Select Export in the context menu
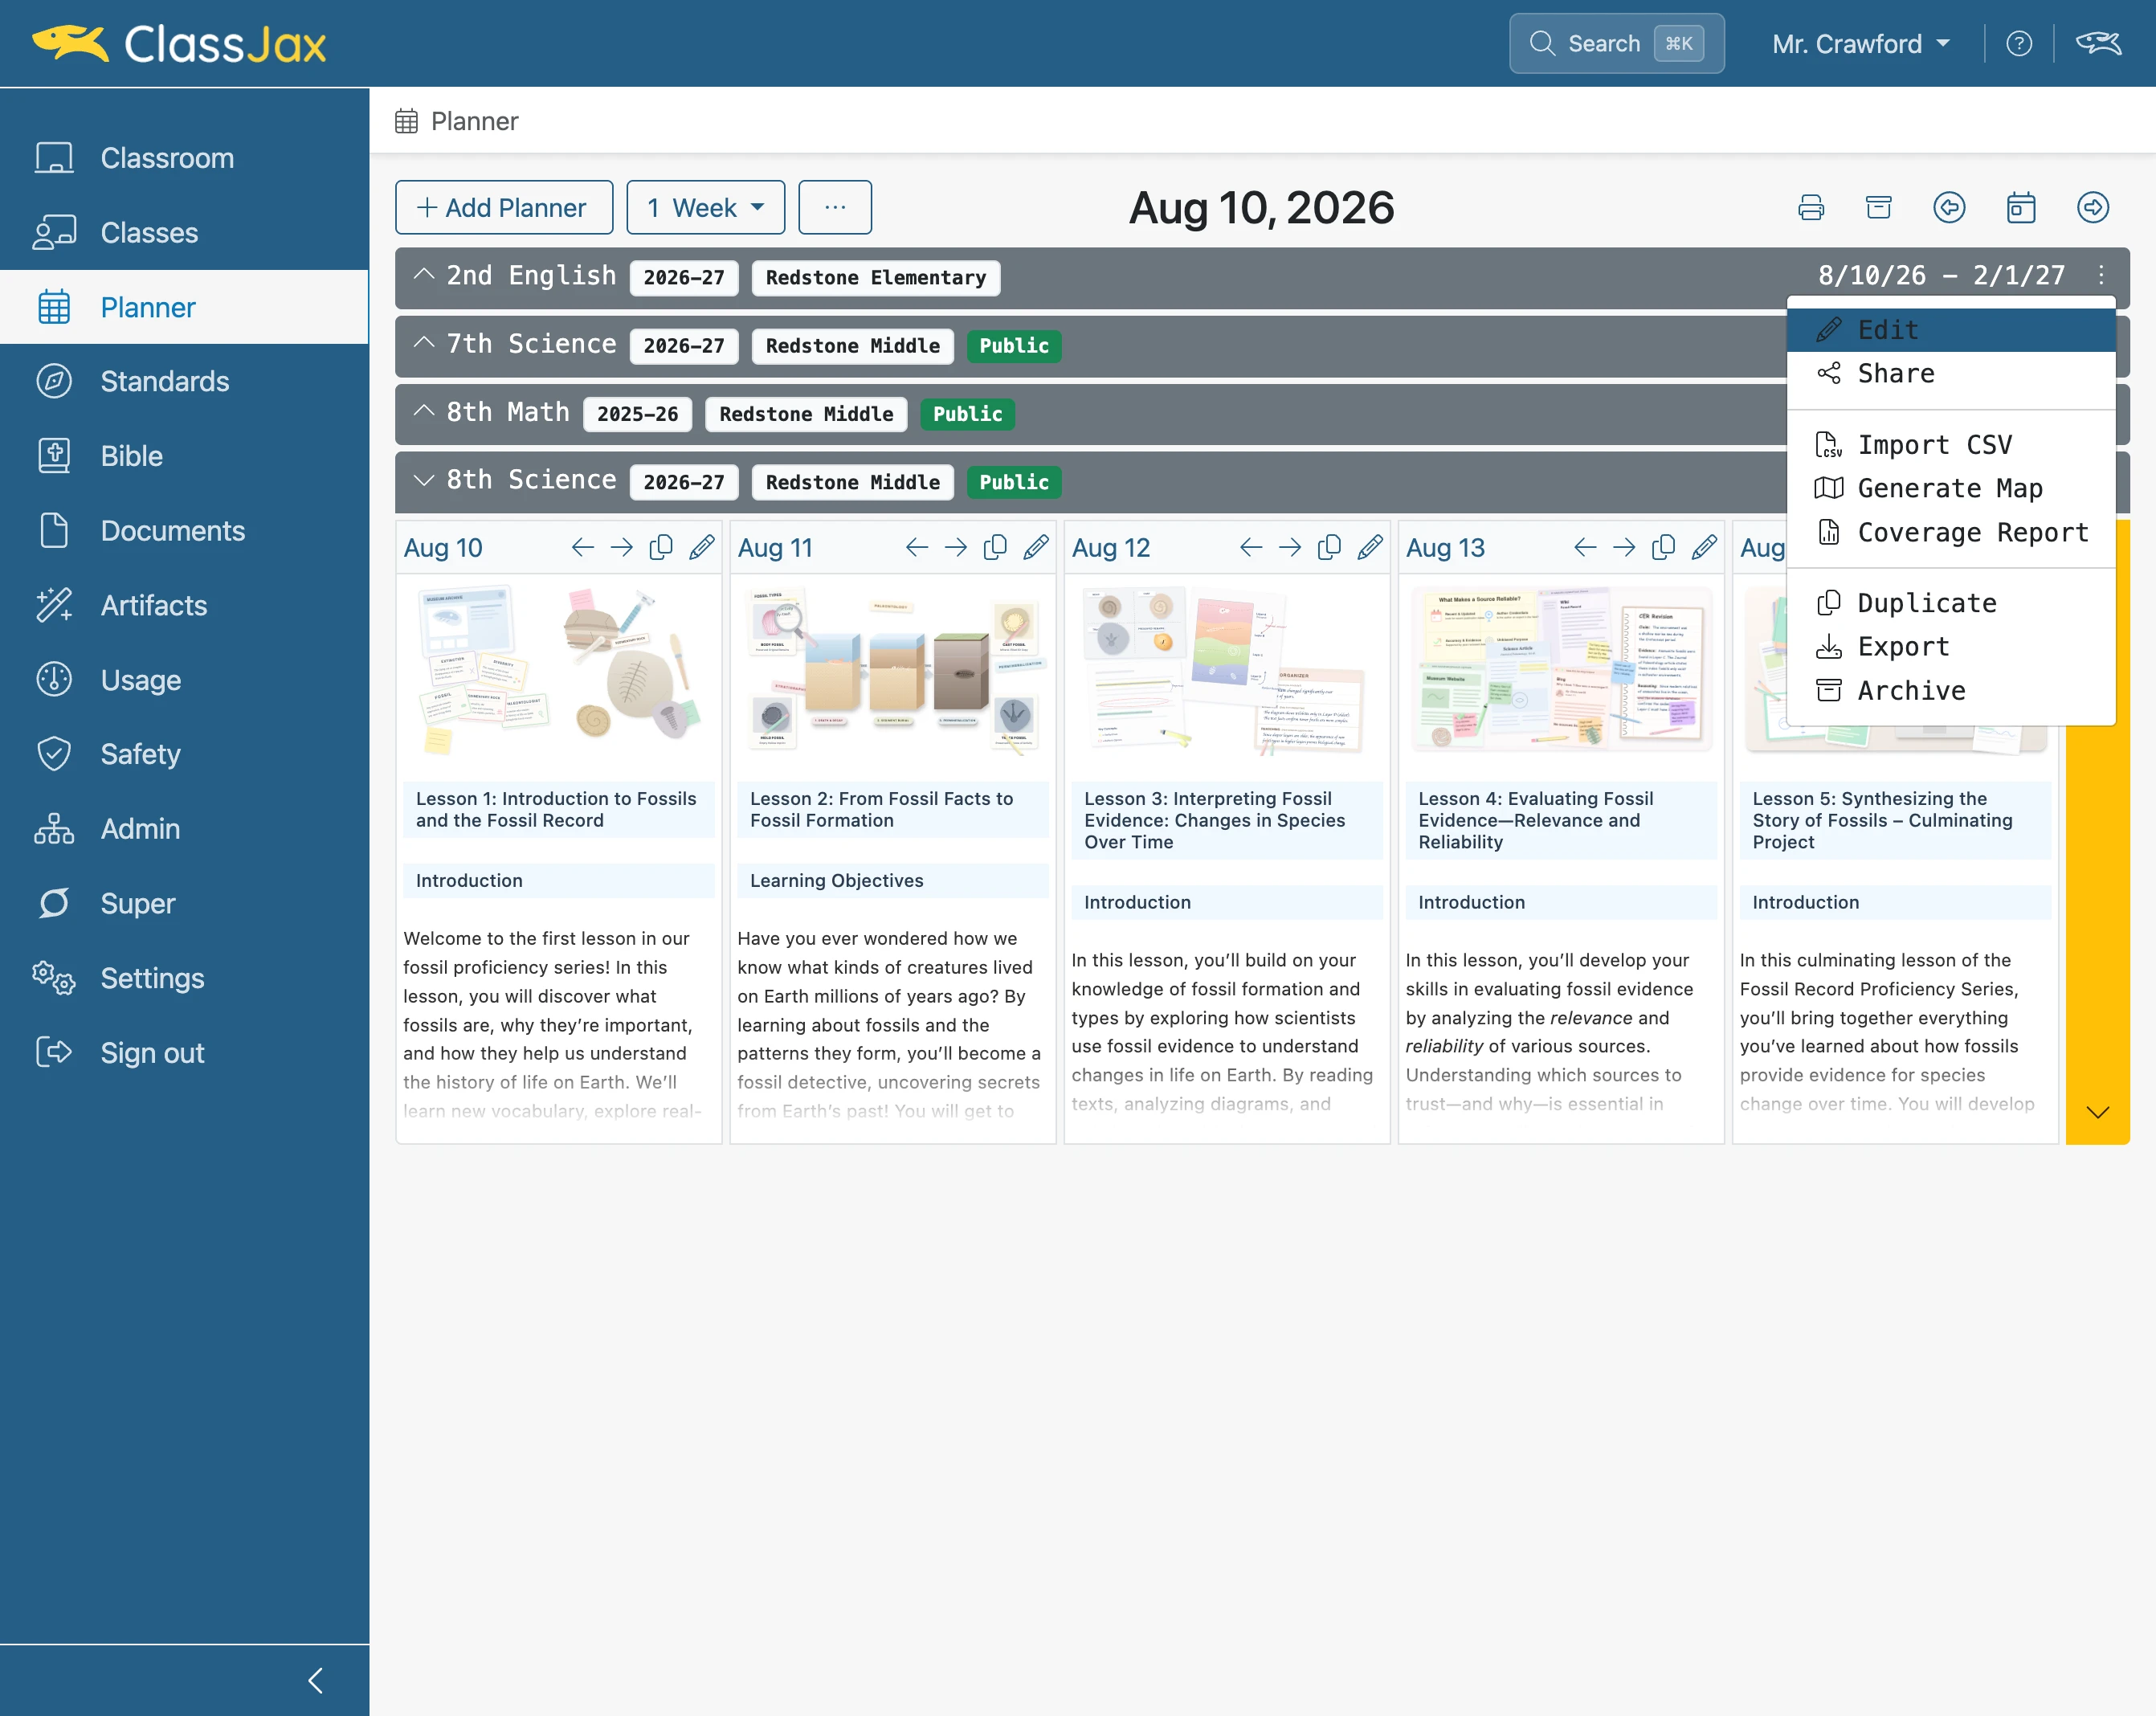Viewport: 2156px width, 1716px height. pos(1950,646)
